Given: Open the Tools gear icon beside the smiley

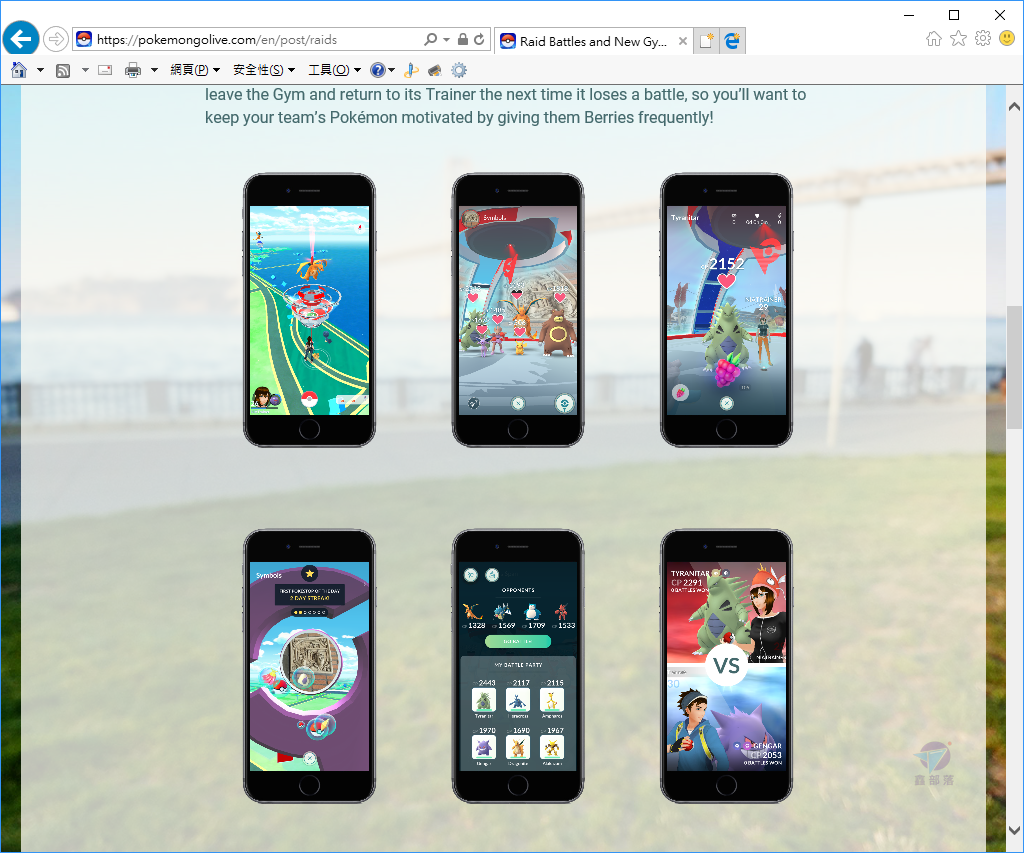Looking at the screenshot, I should tap(982, 39).
